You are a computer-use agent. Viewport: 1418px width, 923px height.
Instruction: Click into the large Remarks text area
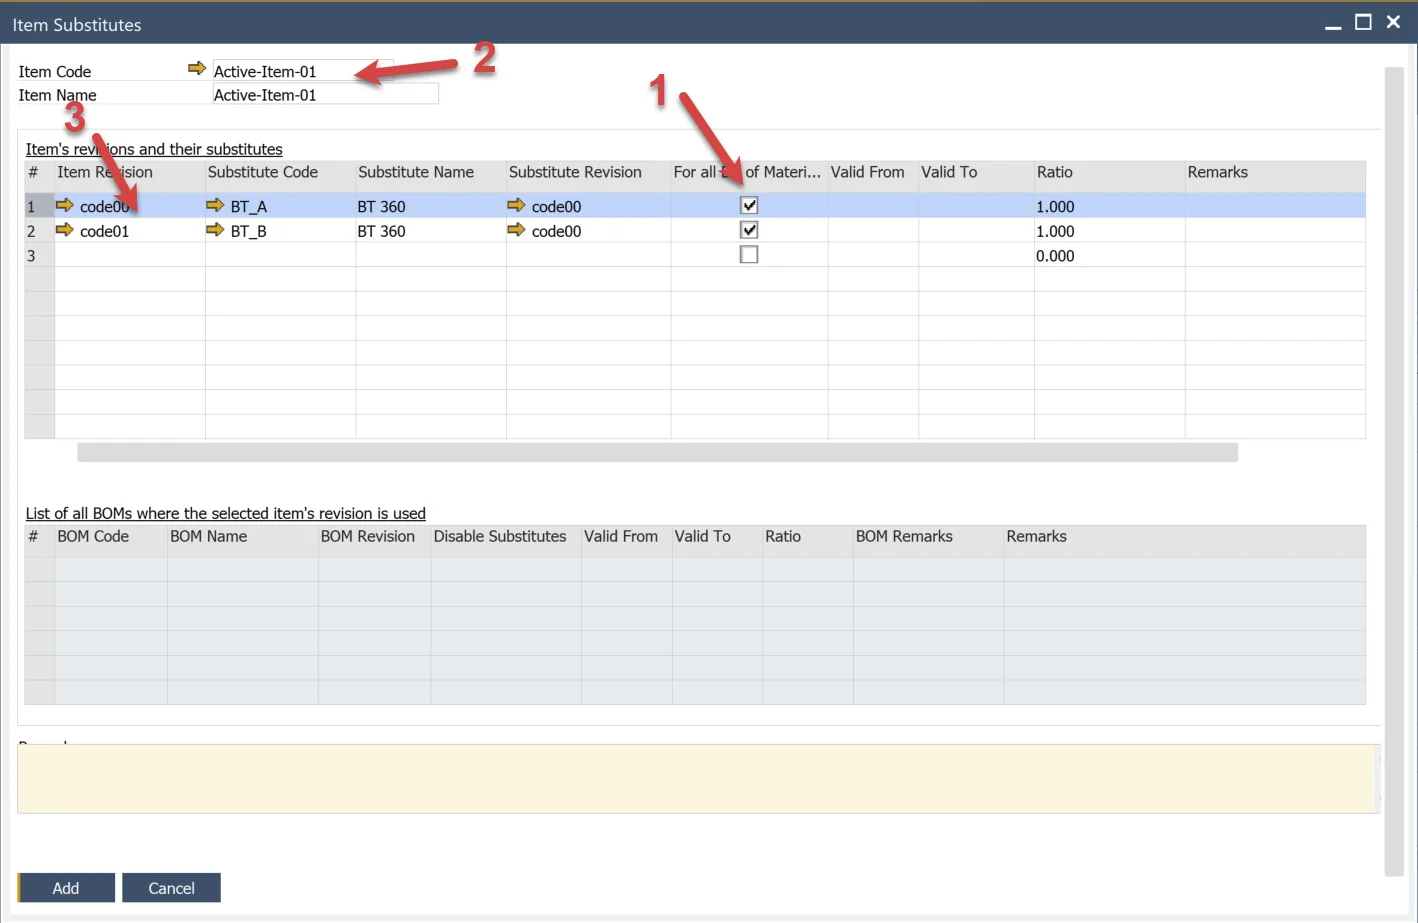[697, 779]
